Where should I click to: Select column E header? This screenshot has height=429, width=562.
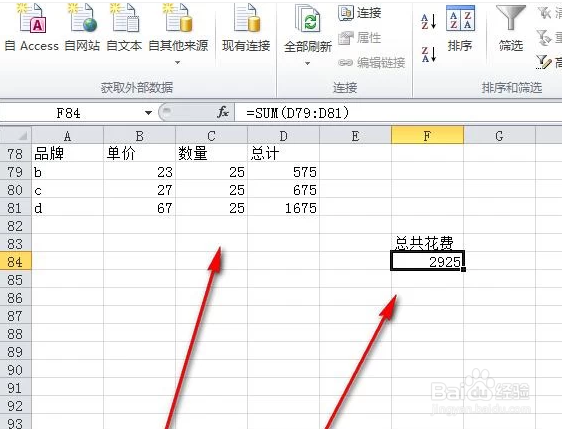(355, 136)
